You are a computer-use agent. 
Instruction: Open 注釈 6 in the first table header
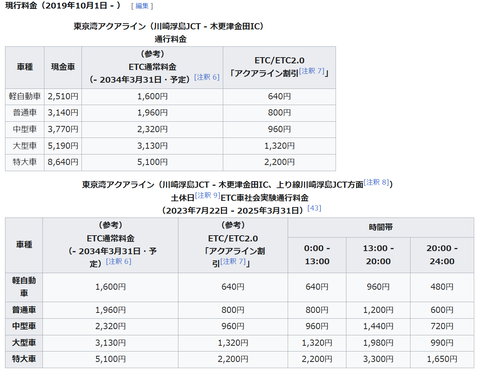click(x=207, y=77)
